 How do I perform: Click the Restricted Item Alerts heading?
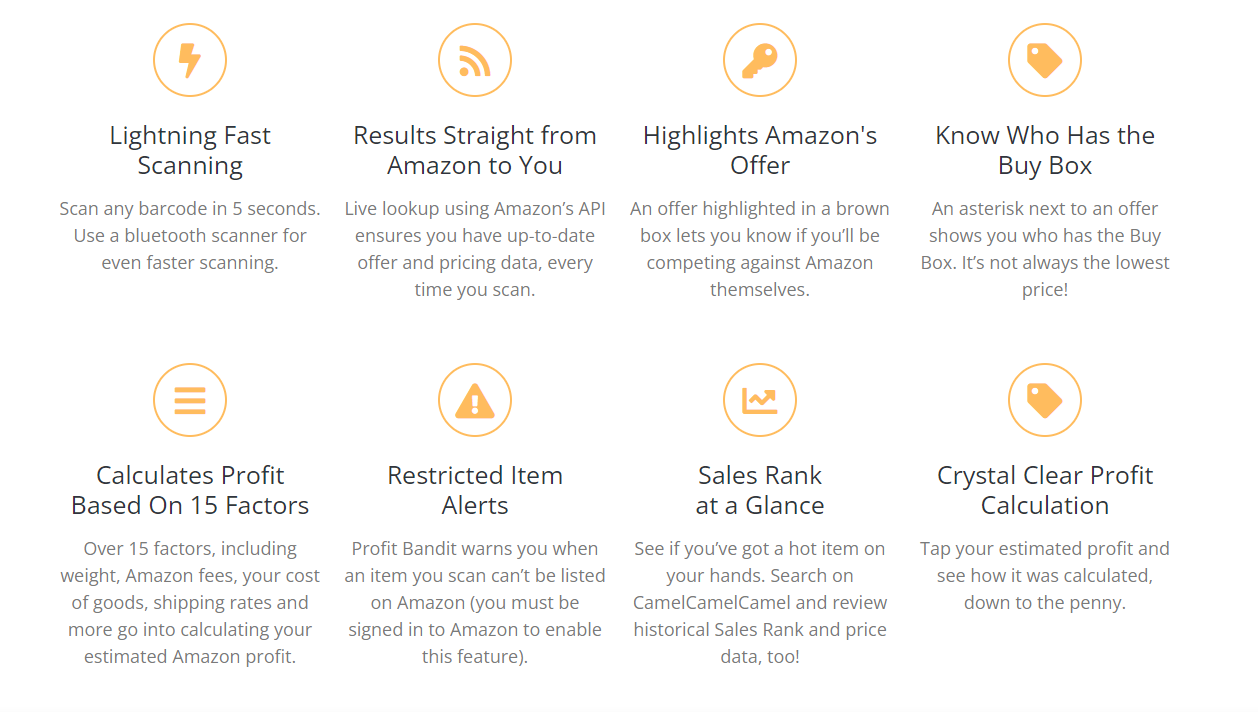475,490
